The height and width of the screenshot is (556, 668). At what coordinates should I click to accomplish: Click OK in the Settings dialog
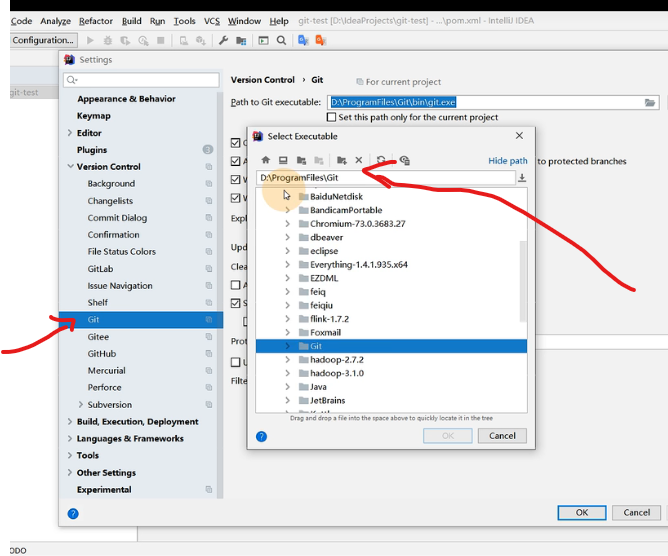point(582,513)
